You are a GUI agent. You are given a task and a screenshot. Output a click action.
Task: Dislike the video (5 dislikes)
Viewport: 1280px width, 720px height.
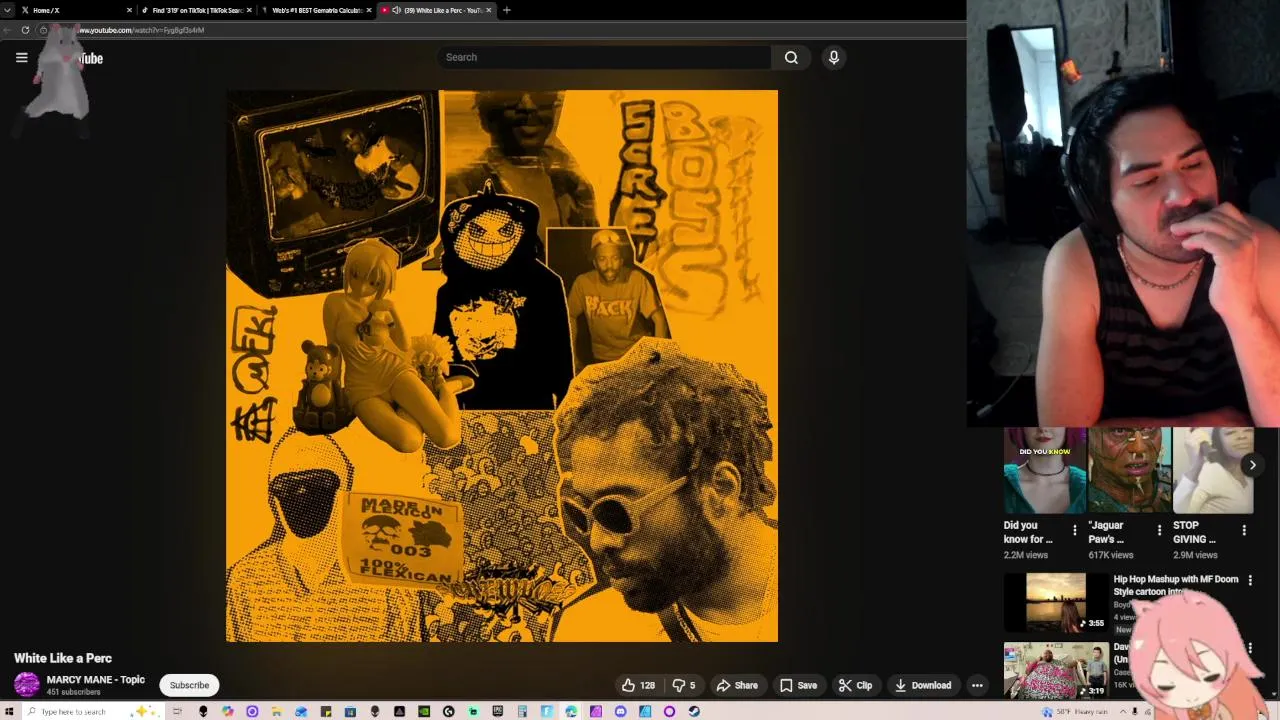click(x=684, y=685)
